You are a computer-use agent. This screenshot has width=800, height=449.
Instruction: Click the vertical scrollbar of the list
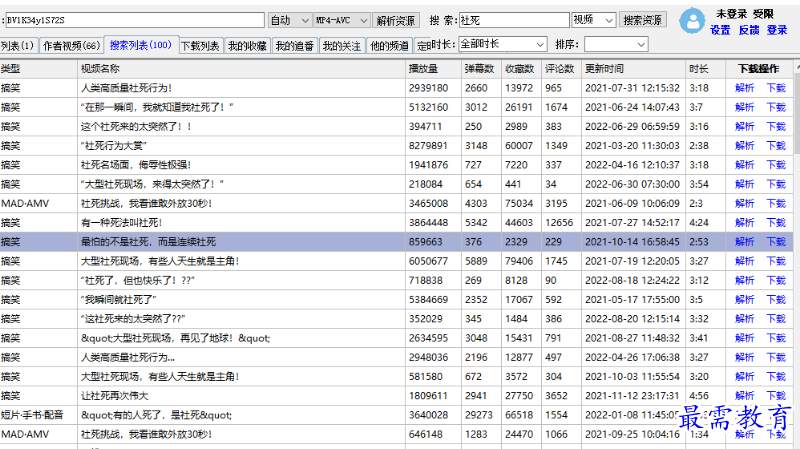pos(796,255)
